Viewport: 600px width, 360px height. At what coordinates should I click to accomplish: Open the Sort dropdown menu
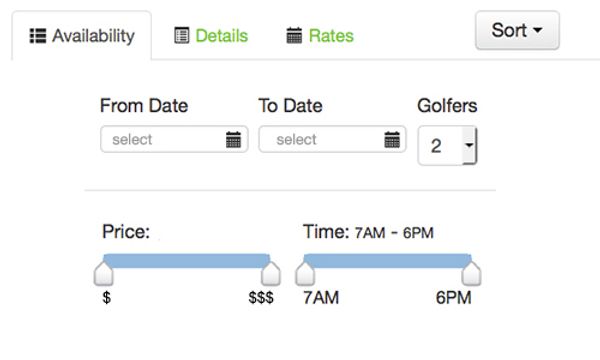pos(517,30)
